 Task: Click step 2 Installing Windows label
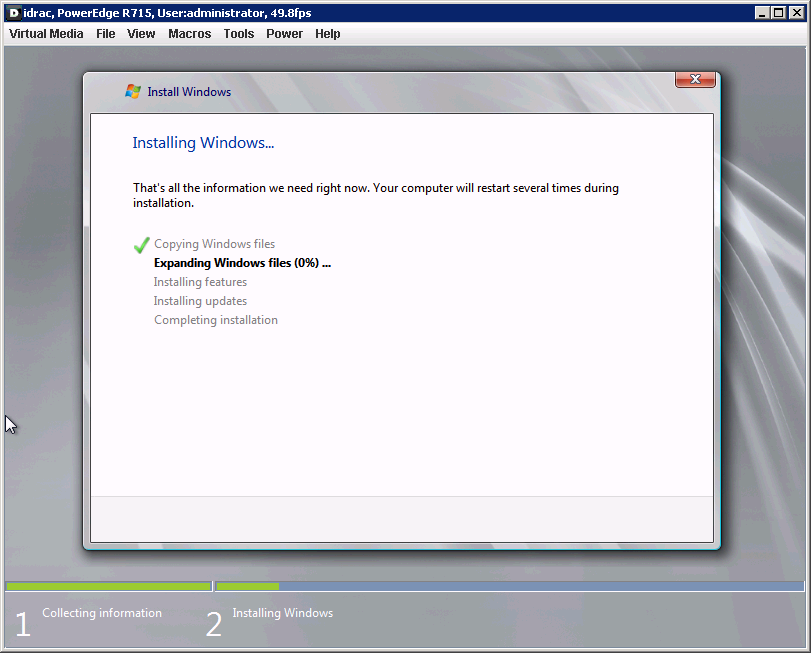[x=283, y=613]
